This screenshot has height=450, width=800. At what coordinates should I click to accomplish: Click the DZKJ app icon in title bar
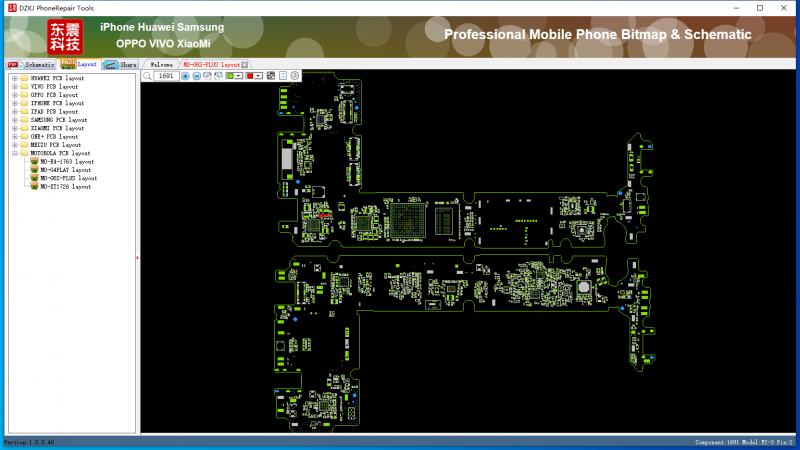pos(12,8)
